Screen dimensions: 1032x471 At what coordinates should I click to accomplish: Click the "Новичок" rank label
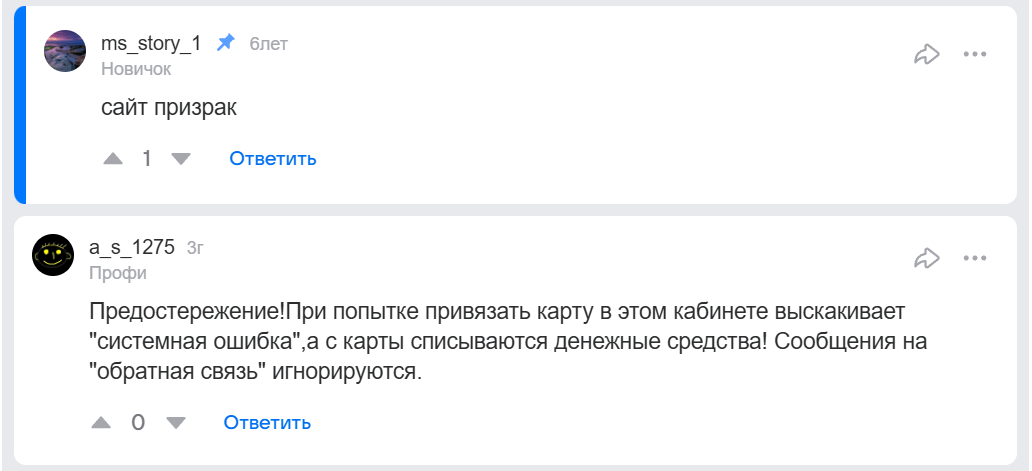click(136, 69)
